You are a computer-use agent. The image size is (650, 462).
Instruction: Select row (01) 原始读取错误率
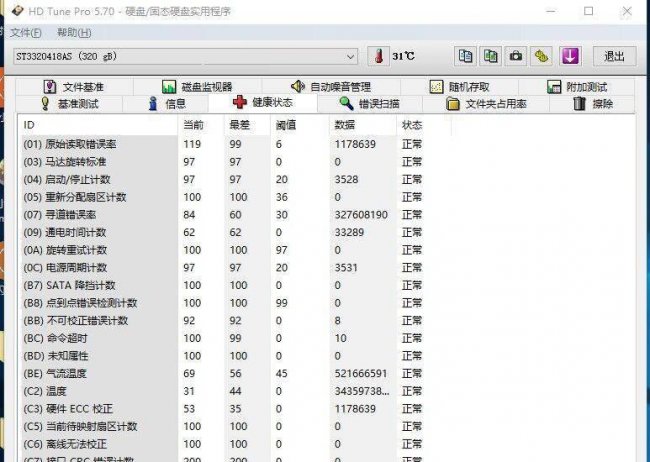pyautogui.click(x=223, y=144)
